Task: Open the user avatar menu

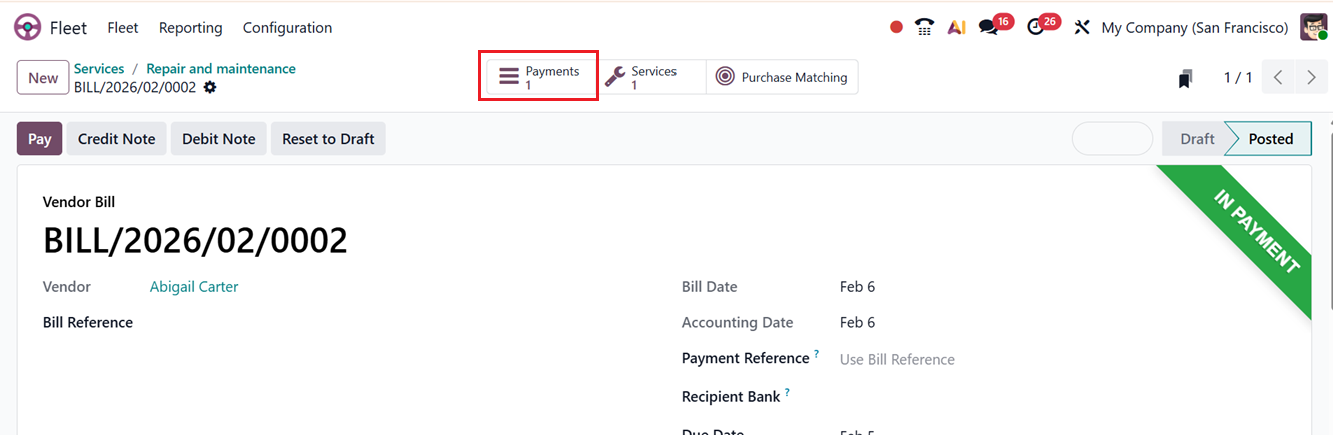Action: (x=1313, y=27)
